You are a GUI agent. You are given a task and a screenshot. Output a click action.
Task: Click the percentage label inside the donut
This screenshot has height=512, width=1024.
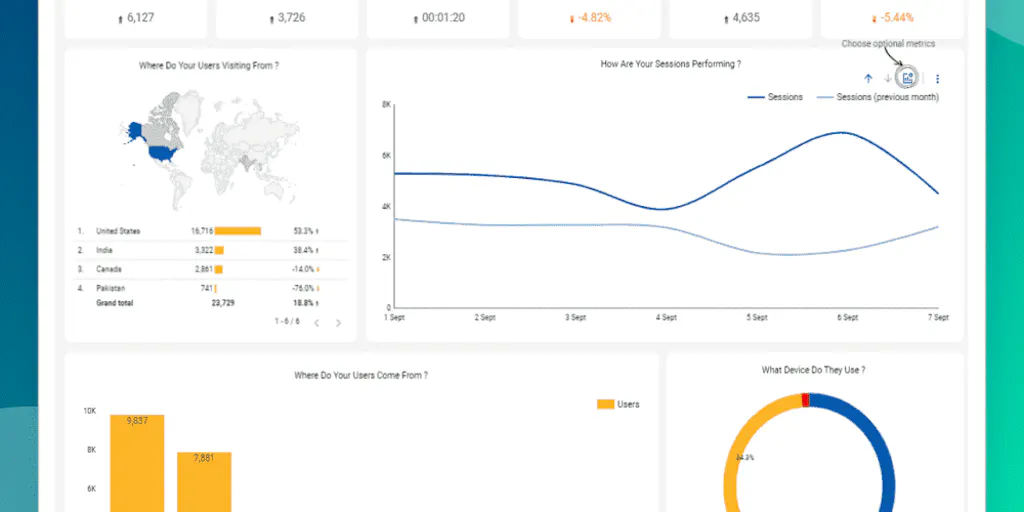coord(745,458)
